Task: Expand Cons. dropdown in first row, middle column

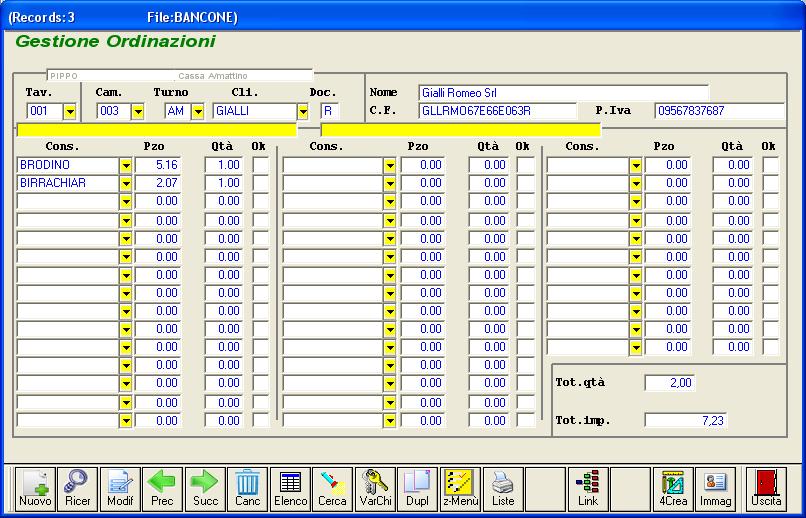Action: tap(390, 165)
